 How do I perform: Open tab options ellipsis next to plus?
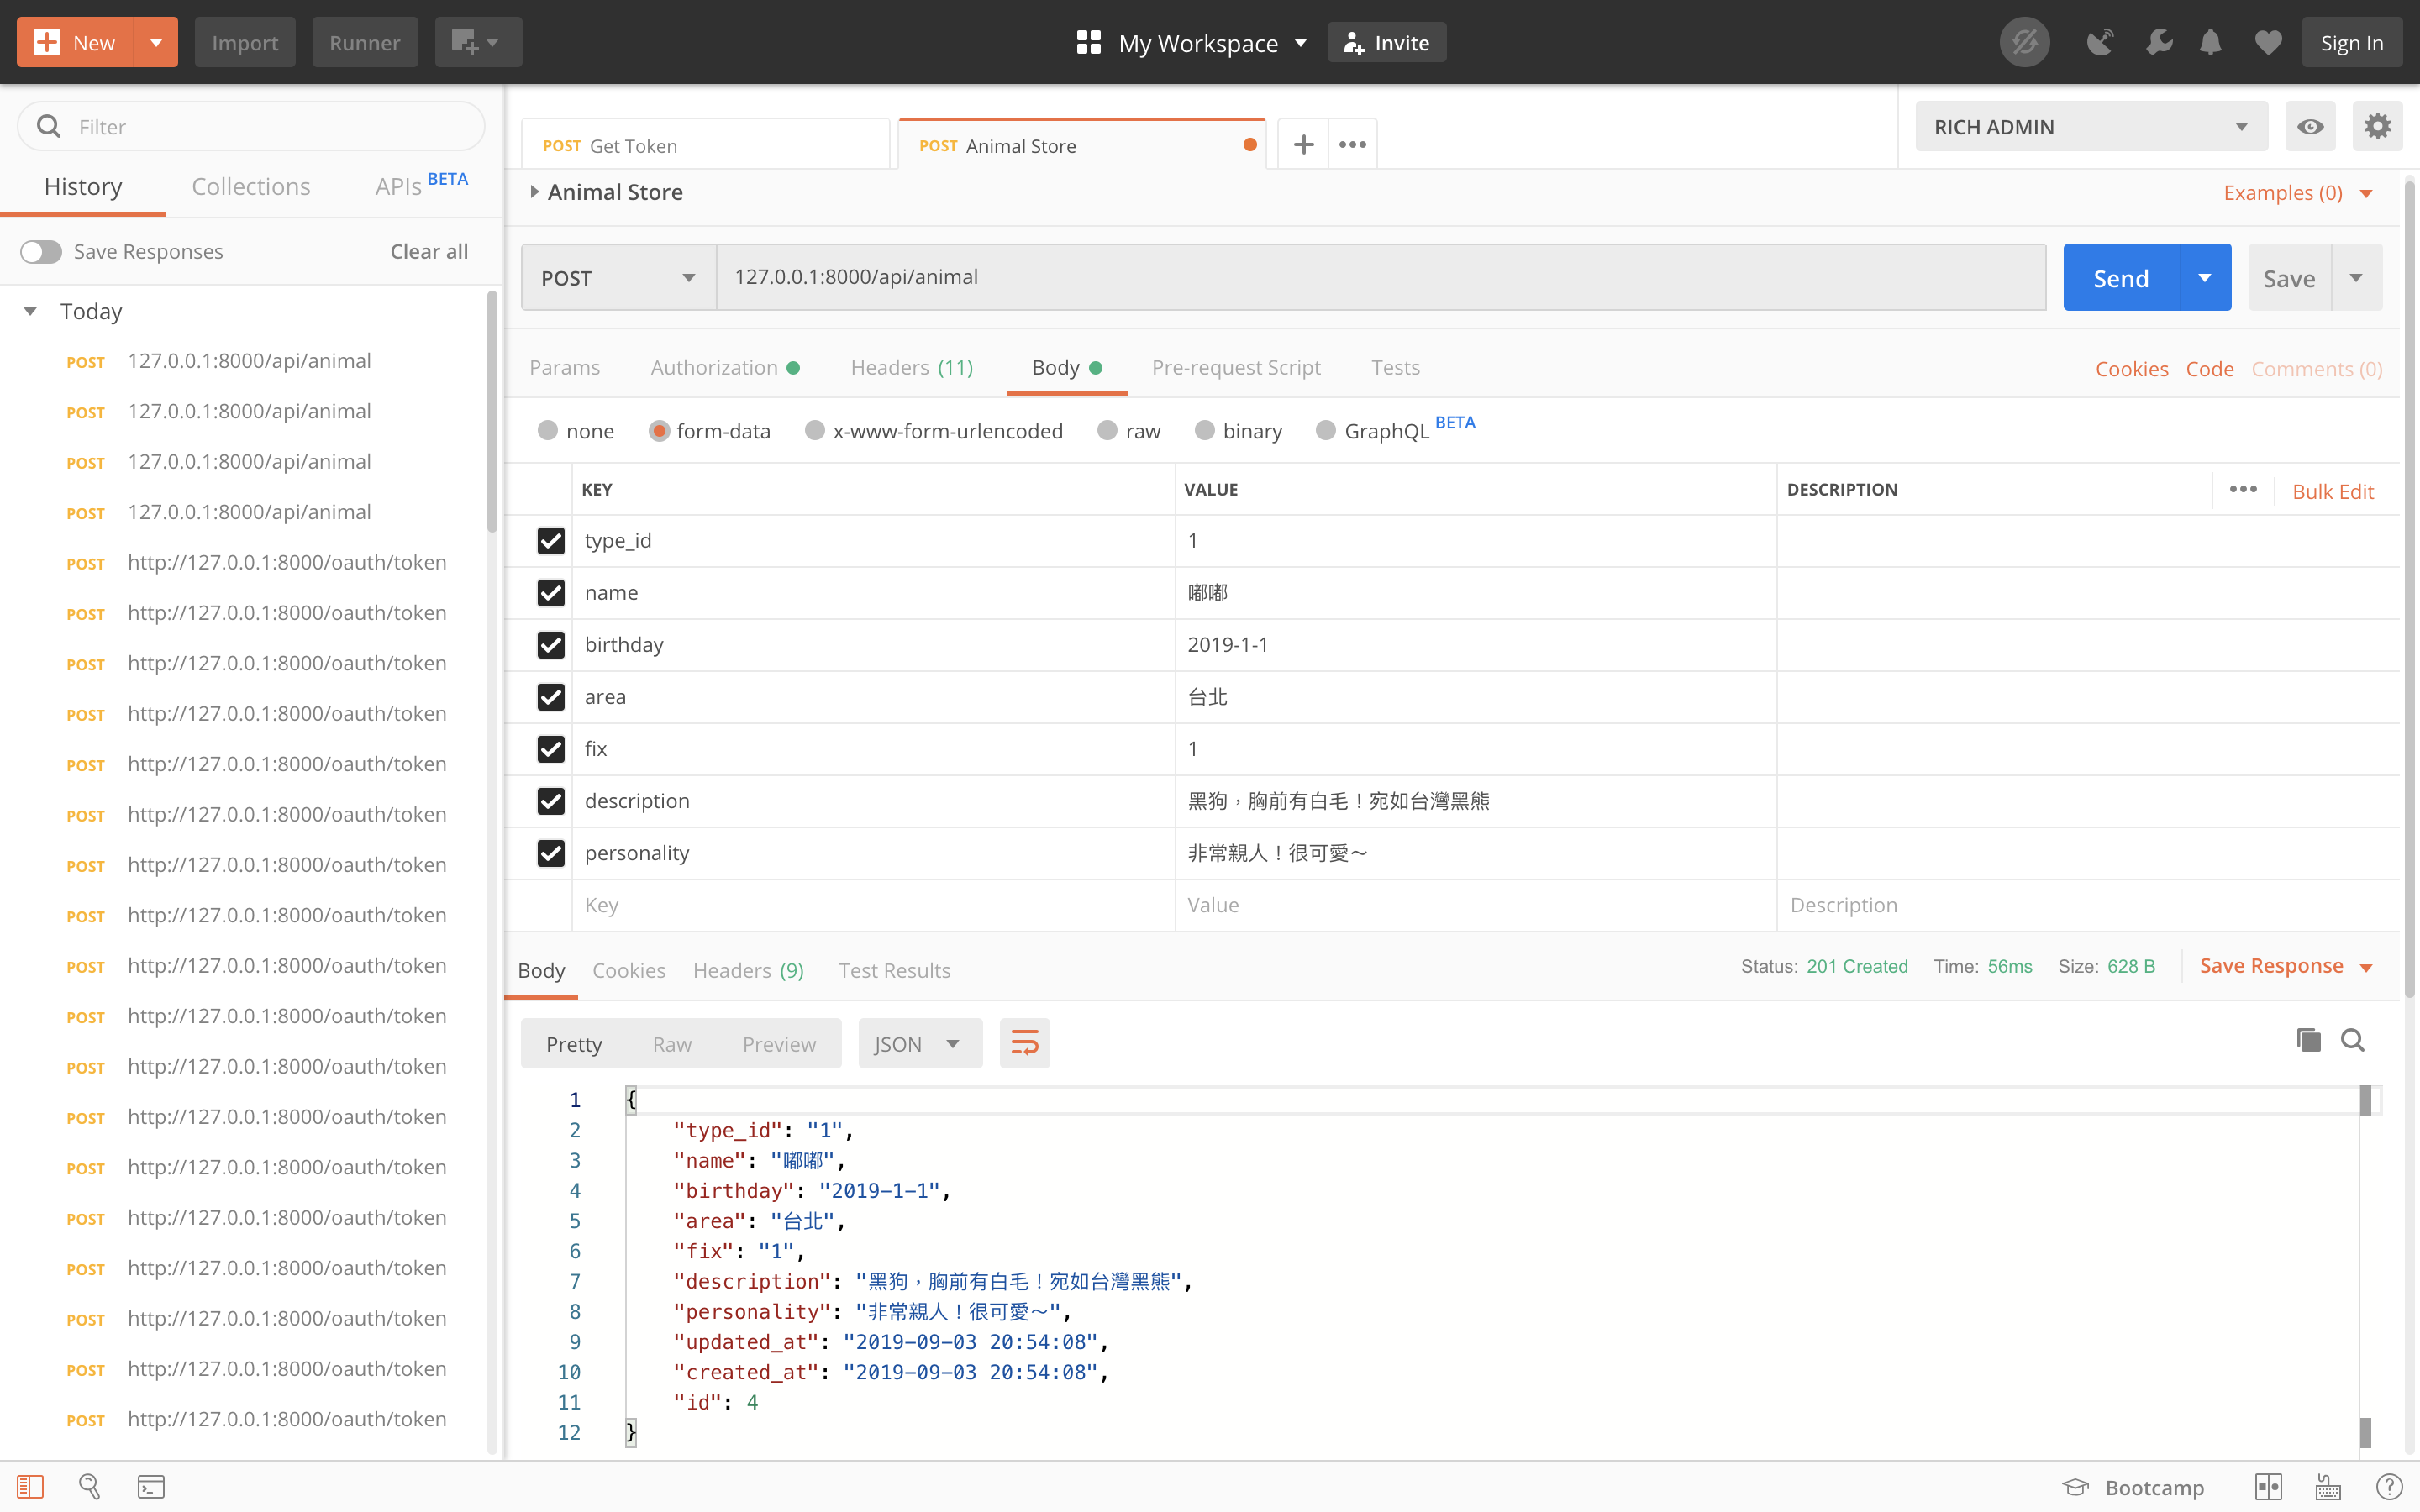click(1352, 144)
